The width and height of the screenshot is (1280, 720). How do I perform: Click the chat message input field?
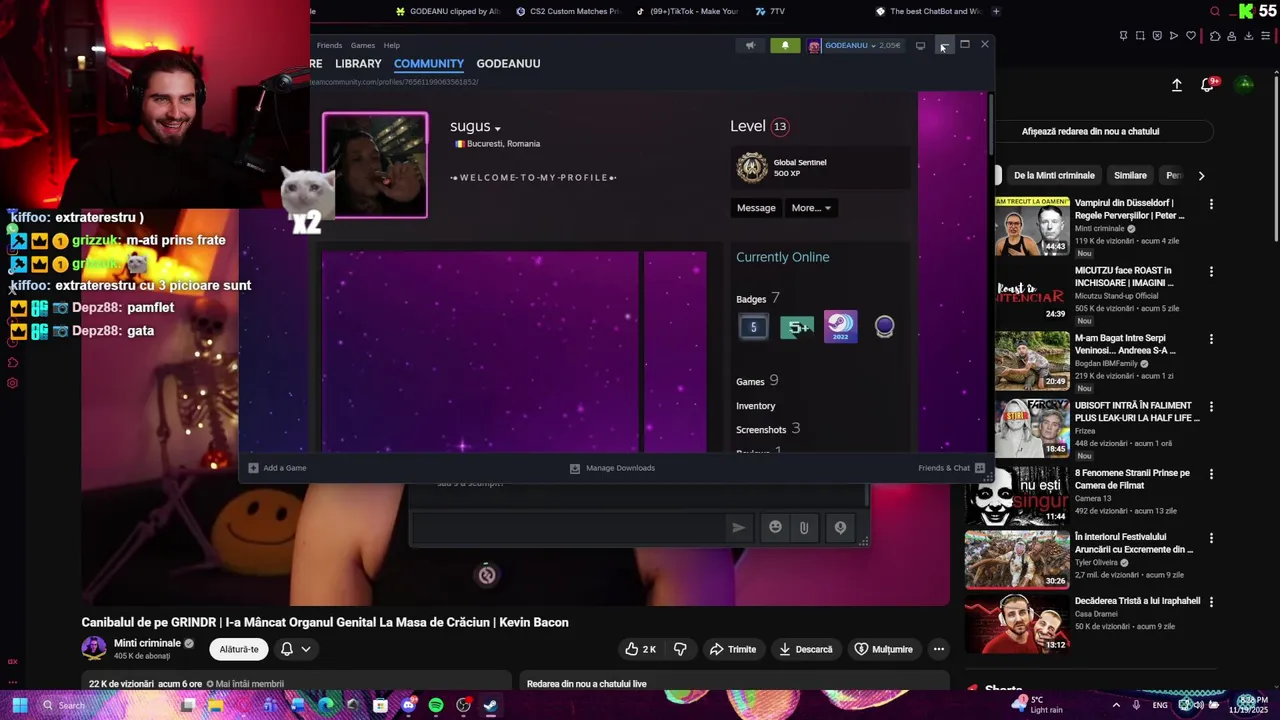pyautogui.click(x=568, y=528)
